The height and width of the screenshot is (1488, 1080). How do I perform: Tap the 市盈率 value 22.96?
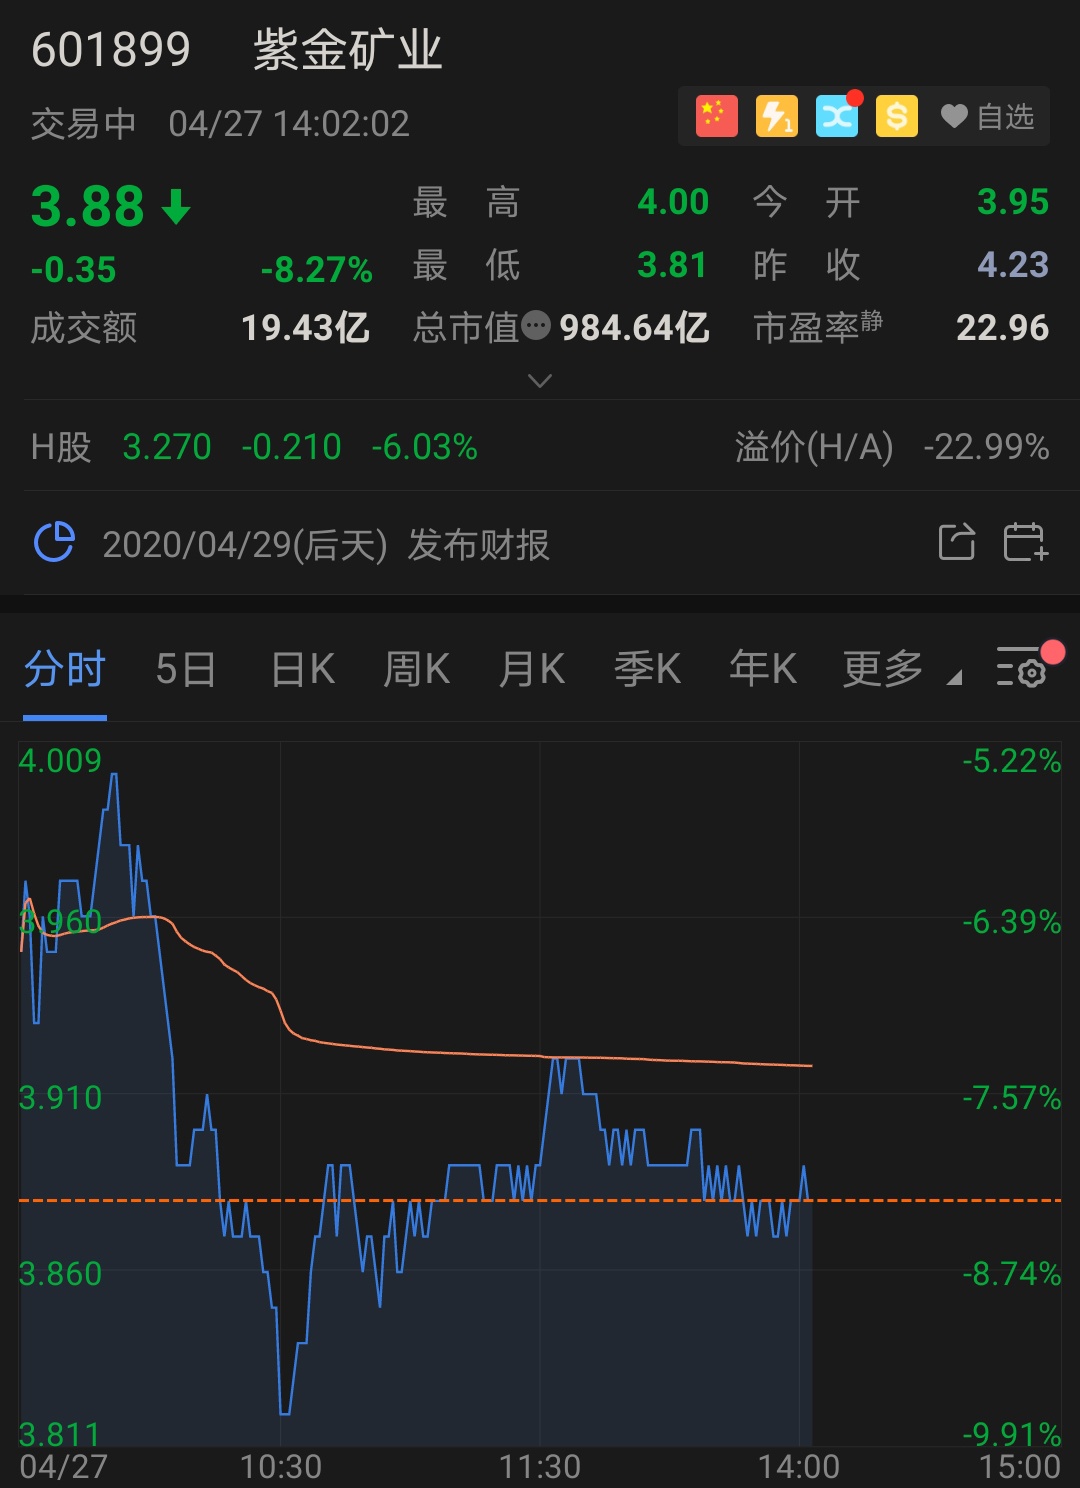pyautogui.click(x=1003, y=328)
